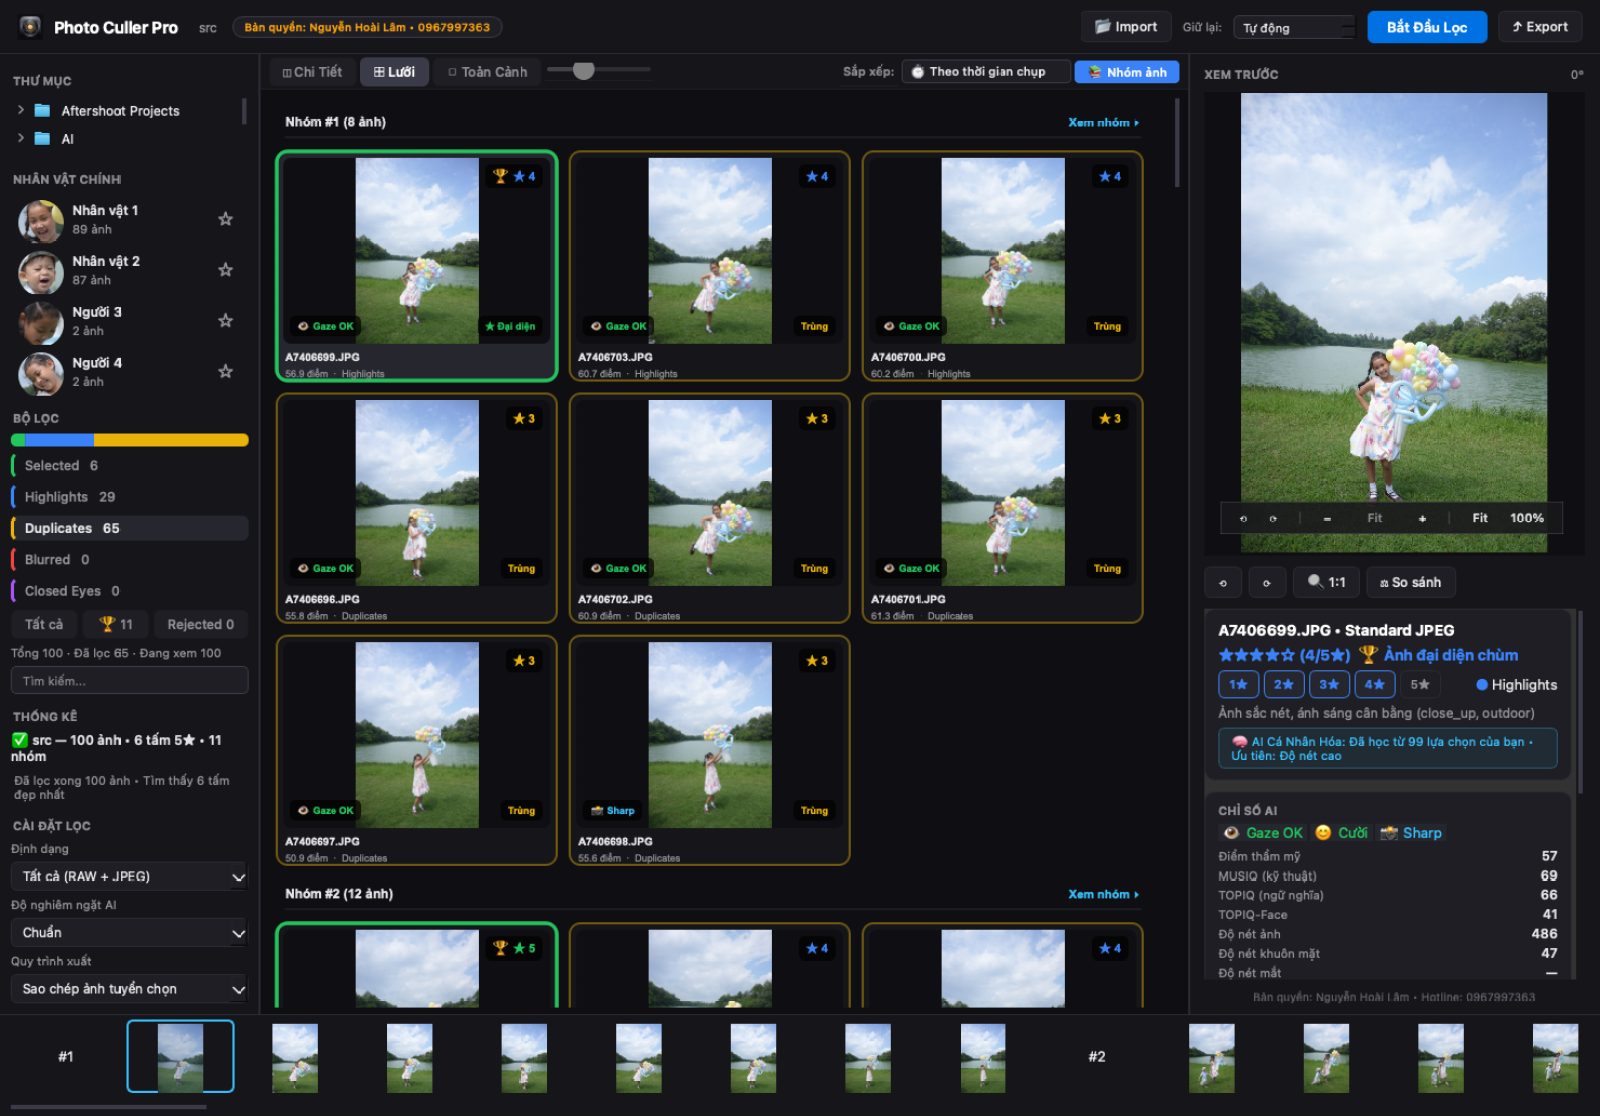The width and height of the screenshot is (1600, 1116).
Task: Open 1:1 magnifier zoom
Action: (1326, 582)
